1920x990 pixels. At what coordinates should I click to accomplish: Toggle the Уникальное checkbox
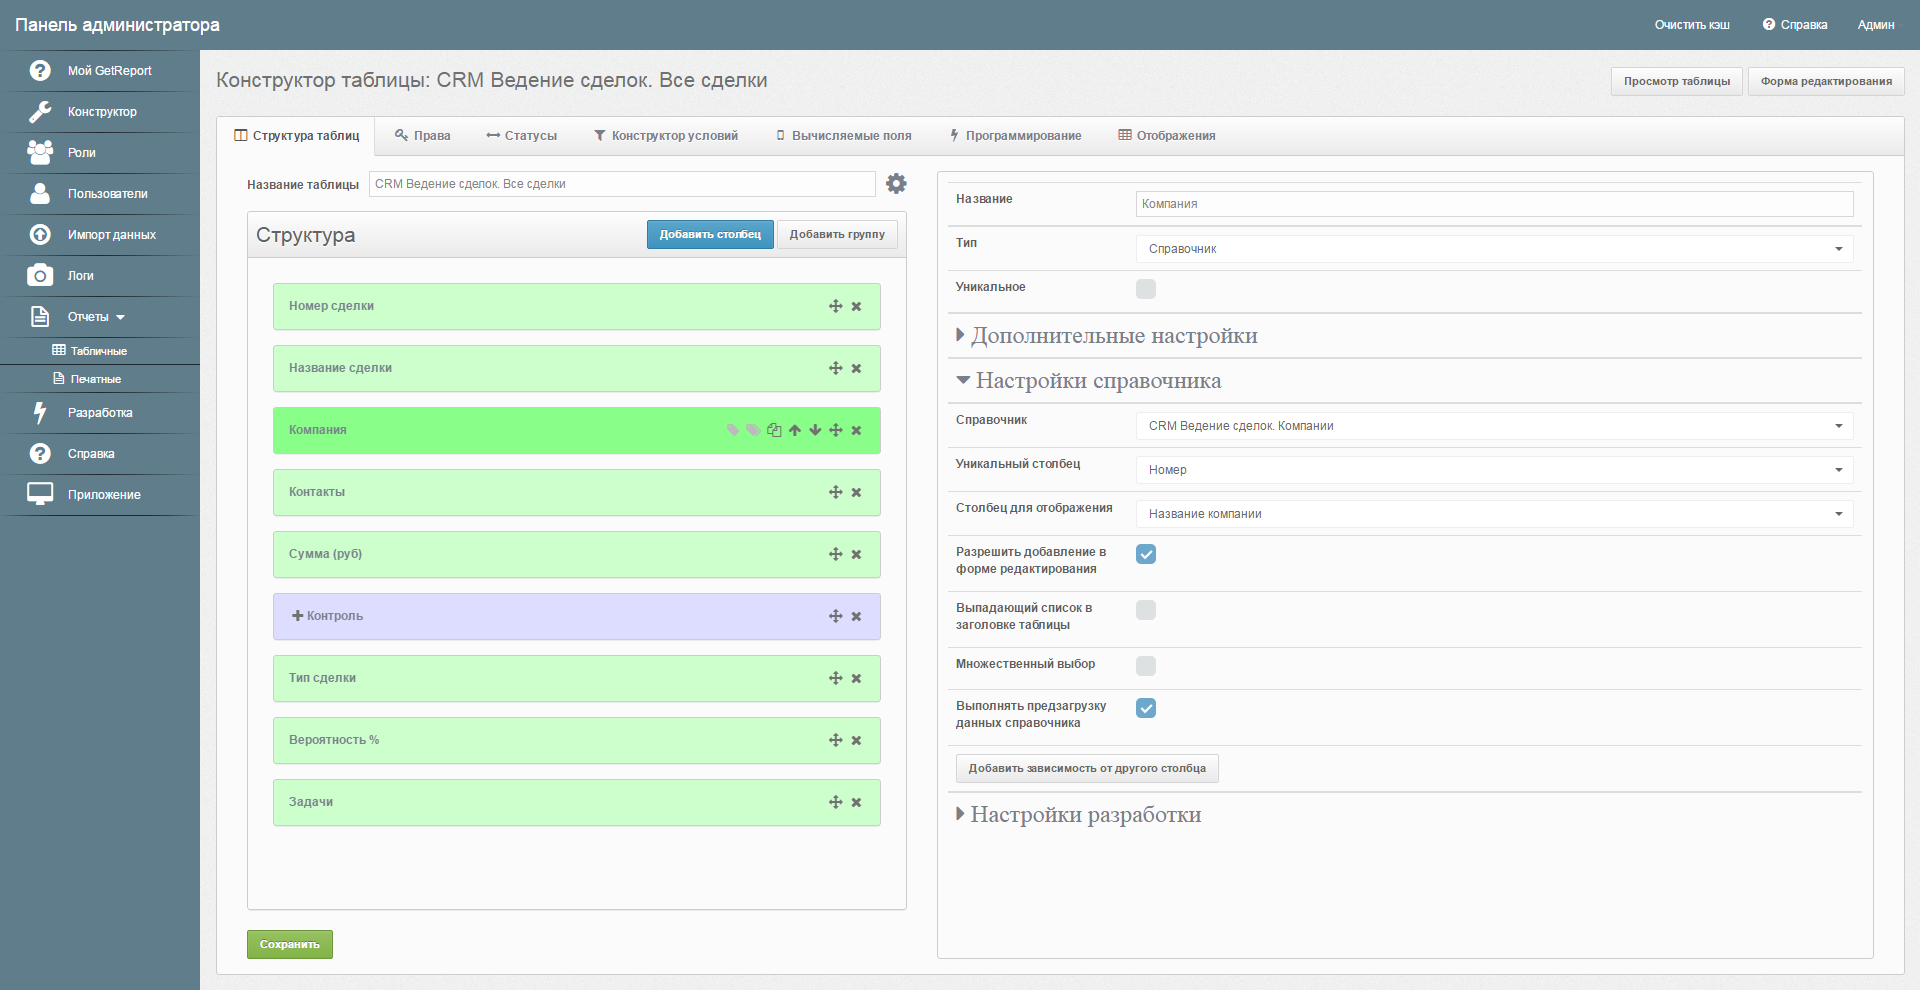[x=1146, y=289]
